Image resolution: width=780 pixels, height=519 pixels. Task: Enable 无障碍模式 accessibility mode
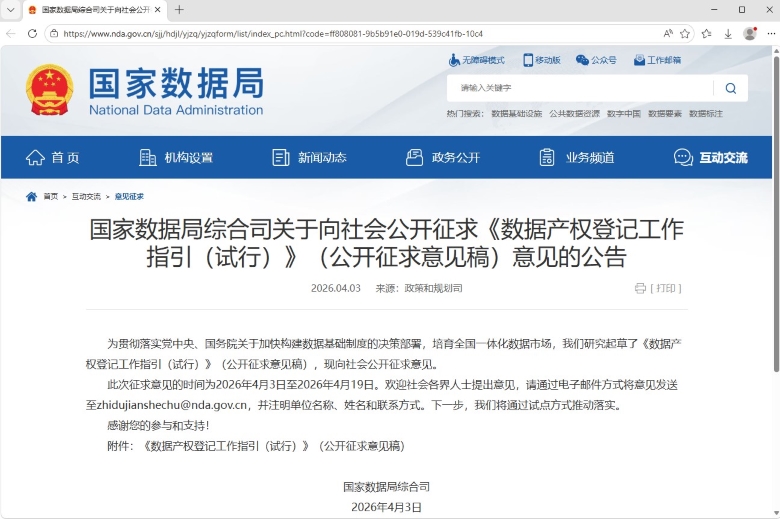pyautogui.click(x=476, y=60)
